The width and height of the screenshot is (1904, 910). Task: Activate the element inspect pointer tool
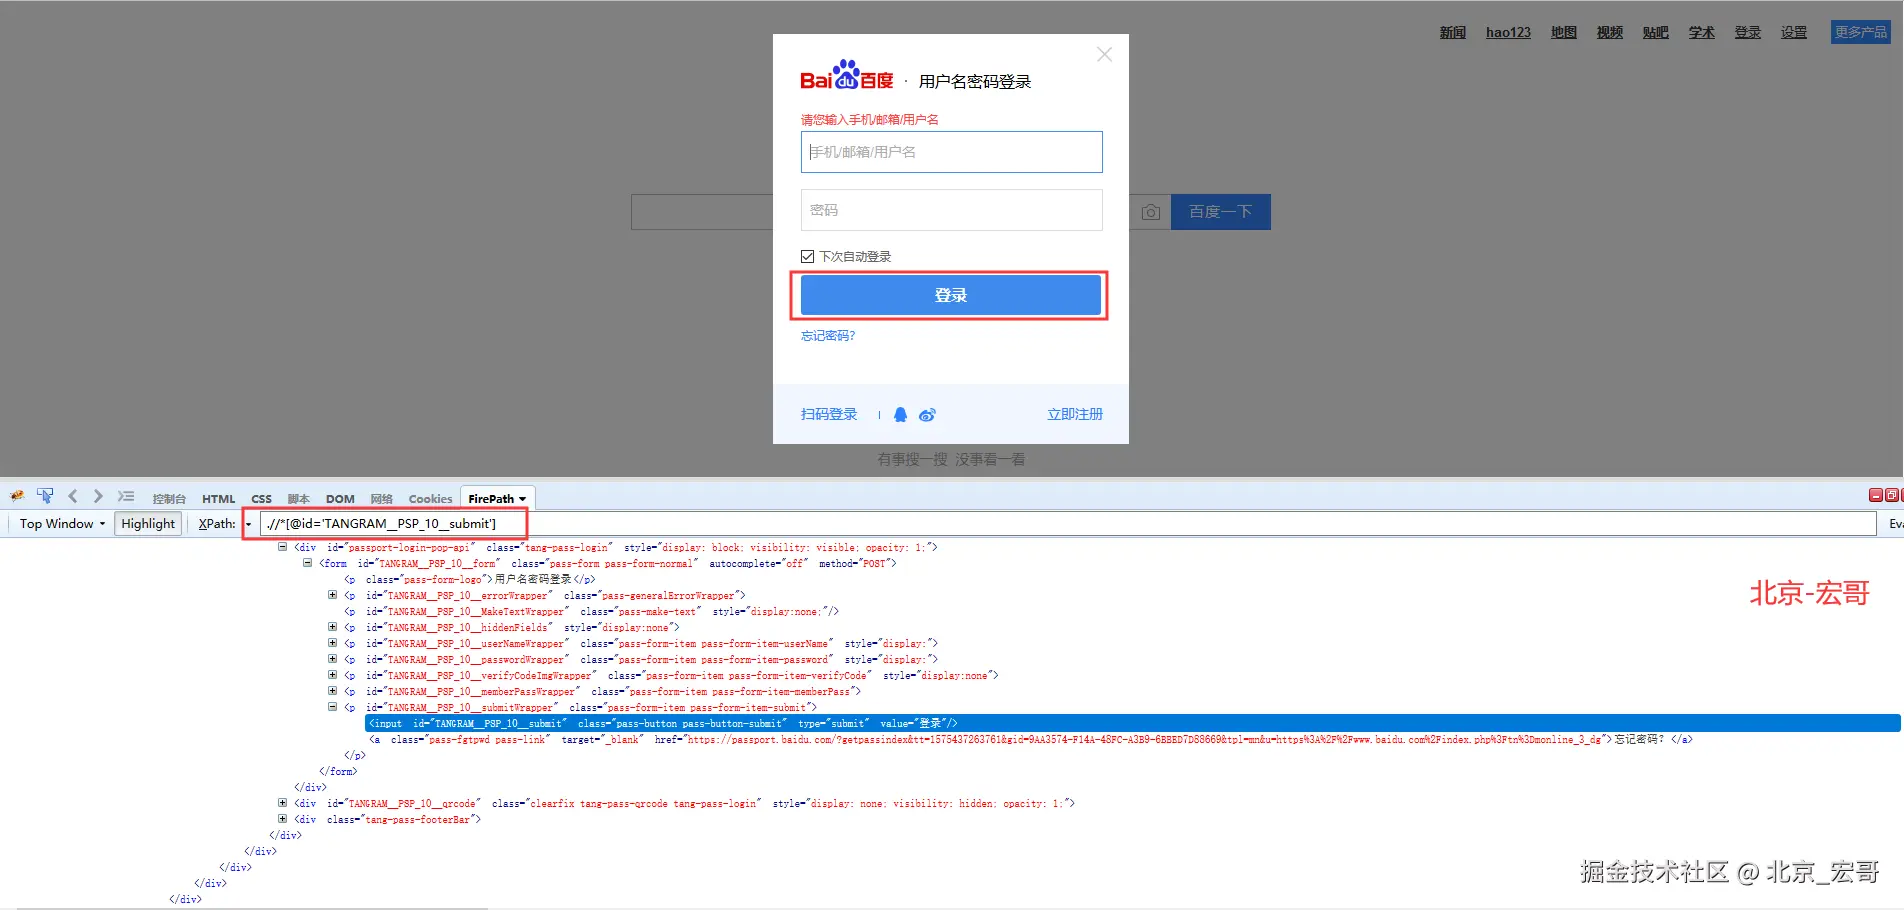pos(45,496)
